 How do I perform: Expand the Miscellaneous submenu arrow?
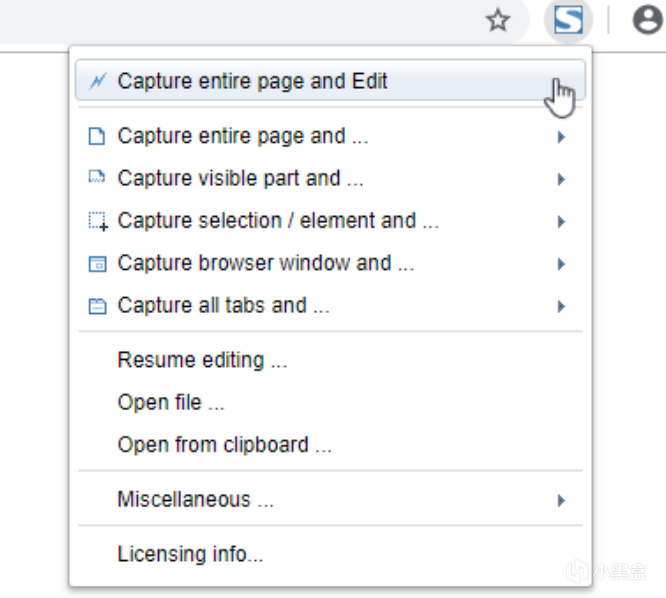[x=562, y=500]
